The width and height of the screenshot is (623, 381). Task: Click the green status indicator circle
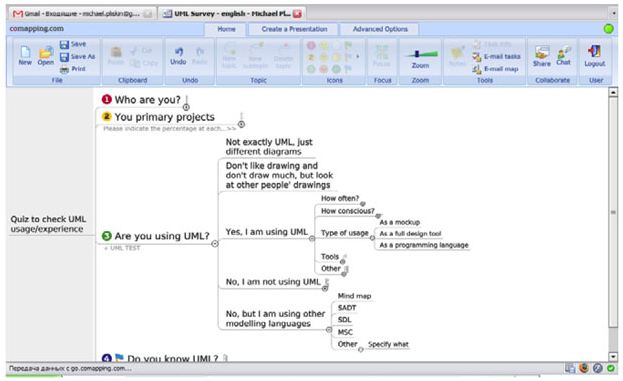point(608,29)
